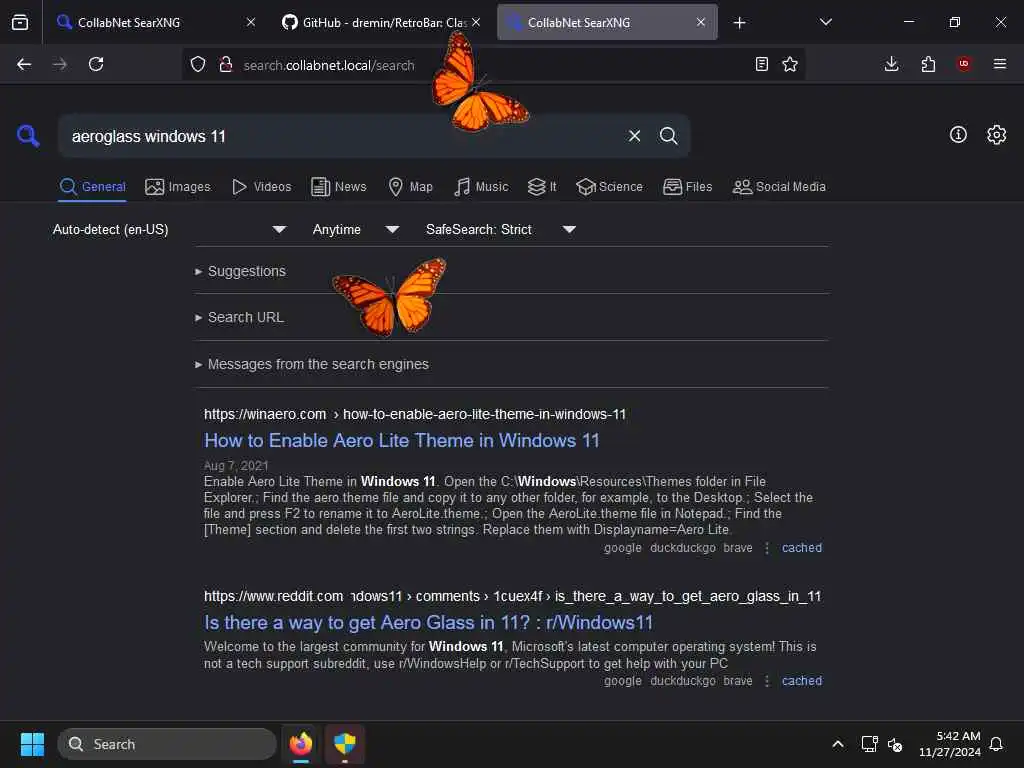Screen dimensions: 1024x768
Task: Click the taskbar Search box
Action: tap(167, 744)
